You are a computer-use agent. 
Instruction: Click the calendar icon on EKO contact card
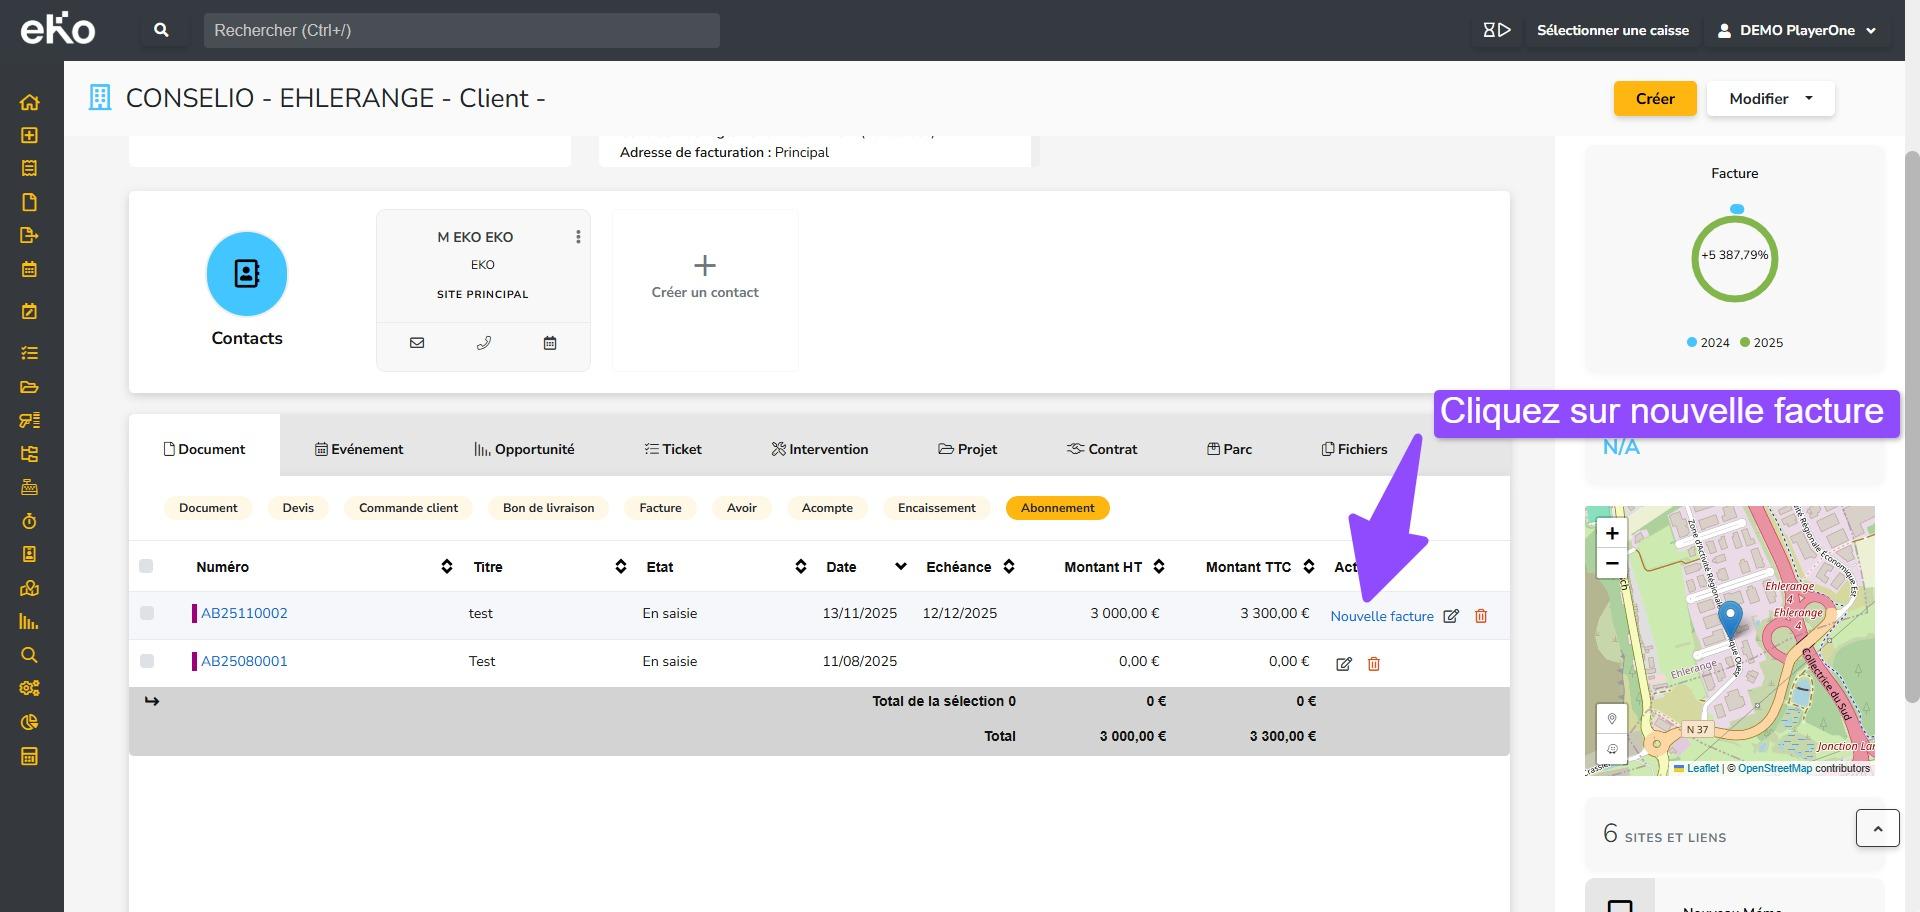(x=550, y=343)
